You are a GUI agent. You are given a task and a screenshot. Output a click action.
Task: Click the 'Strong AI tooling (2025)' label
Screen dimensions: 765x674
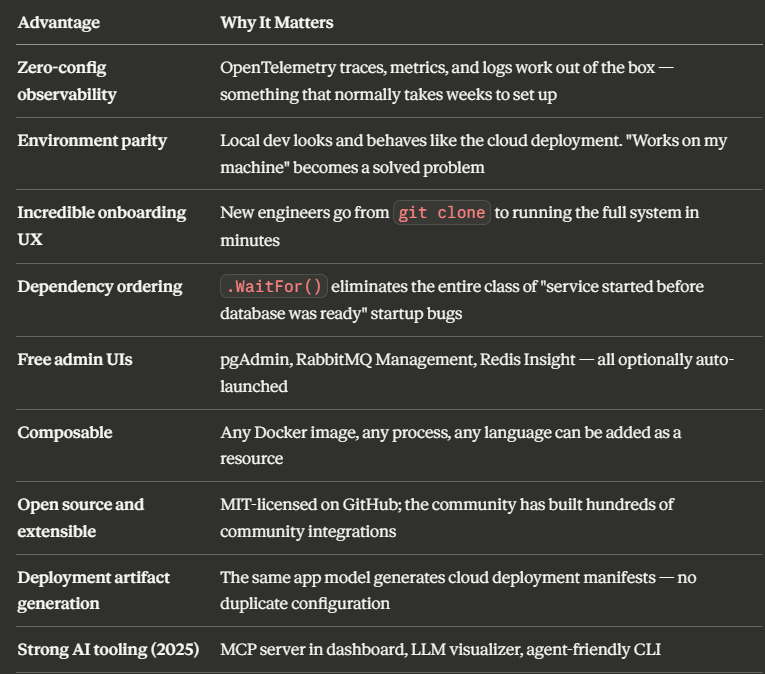(108, 650)
